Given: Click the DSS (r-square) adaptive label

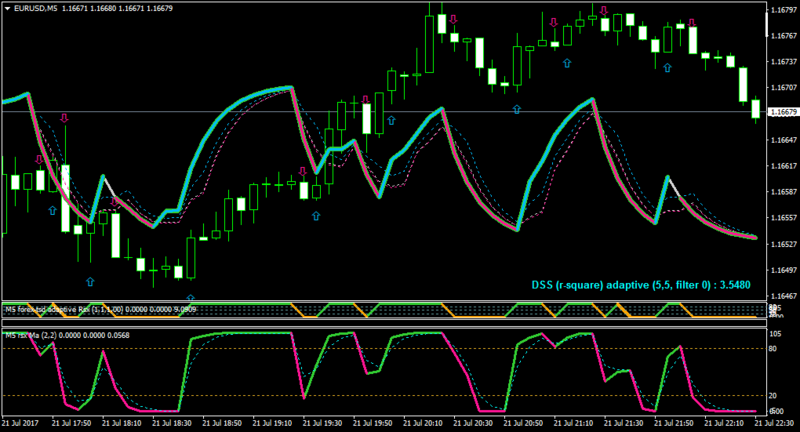Looking at the screenshot, I should point(641,285).
